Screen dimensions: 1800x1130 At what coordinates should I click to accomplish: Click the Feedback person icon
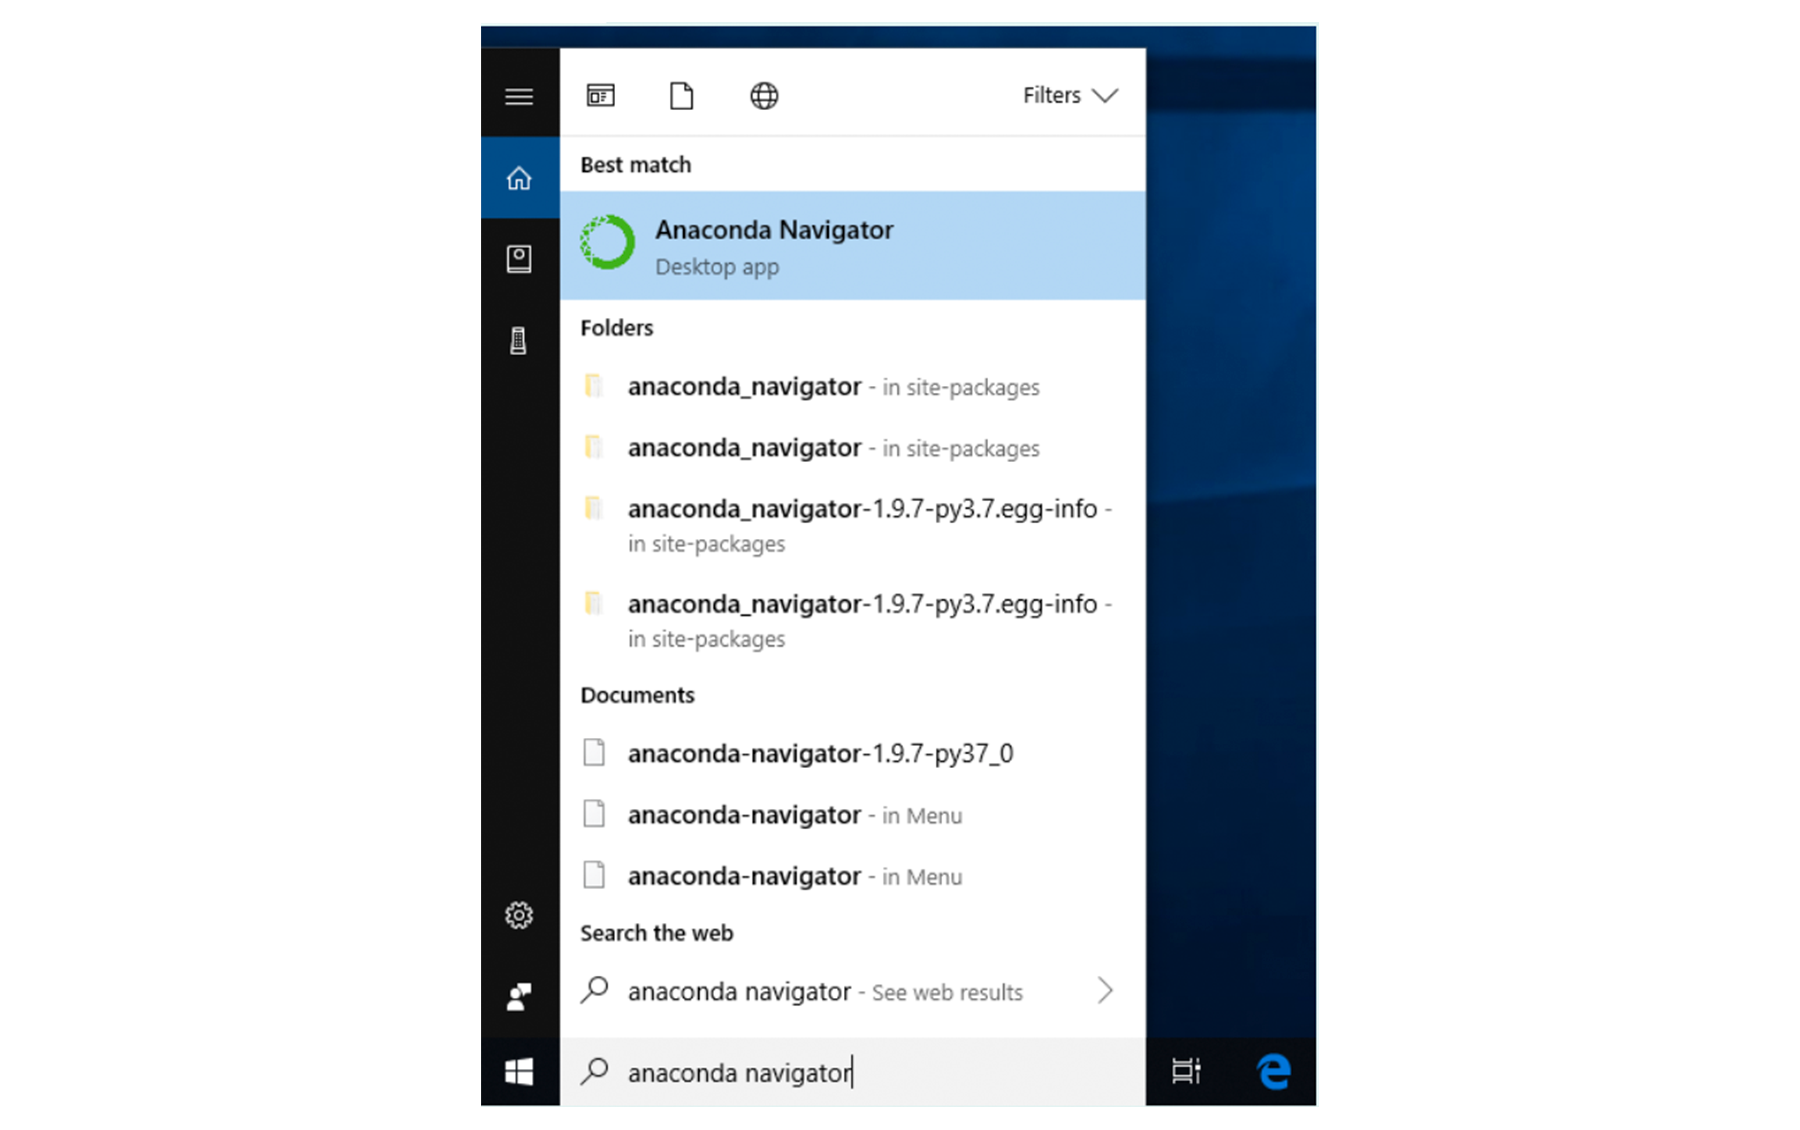click(518, 996)
